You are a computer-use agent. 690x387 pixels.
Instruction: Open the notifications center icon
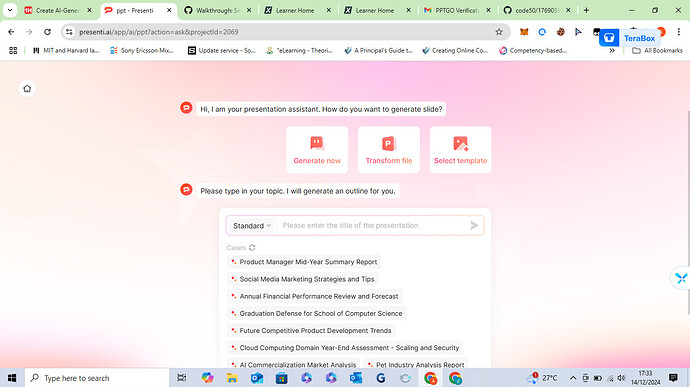point(673,378)
